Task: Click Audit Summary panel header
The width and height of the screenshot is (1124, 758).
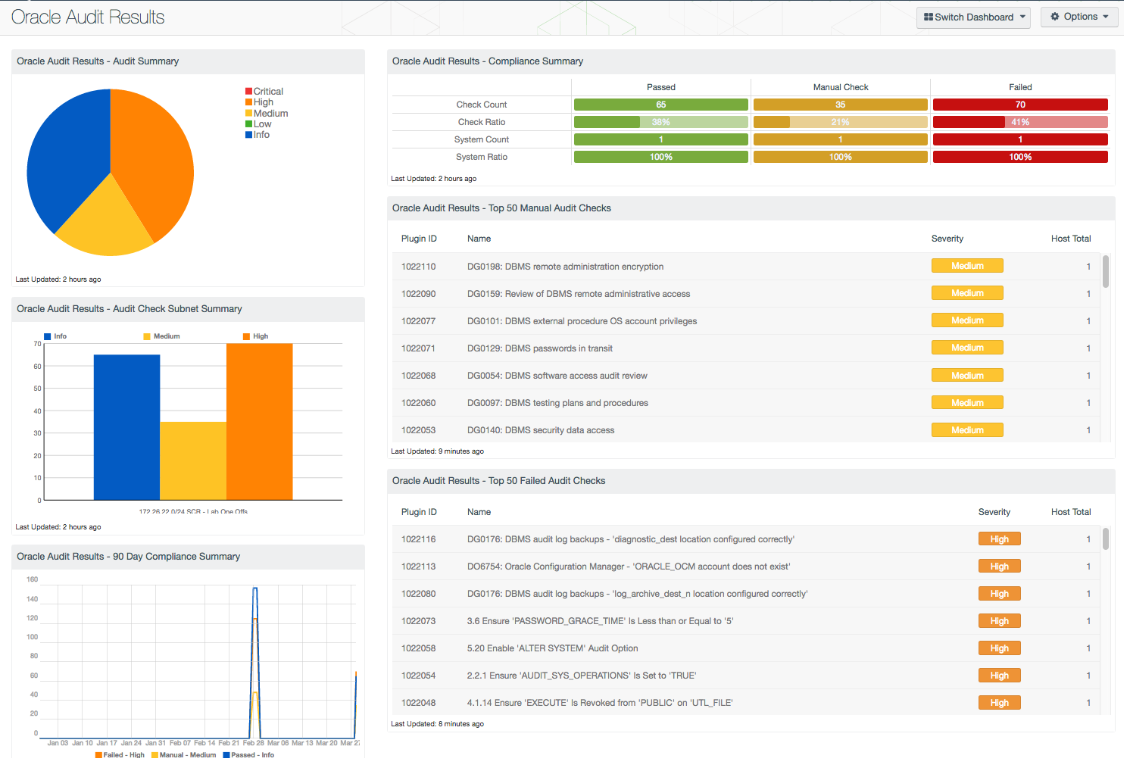Action: pos(188,61)
